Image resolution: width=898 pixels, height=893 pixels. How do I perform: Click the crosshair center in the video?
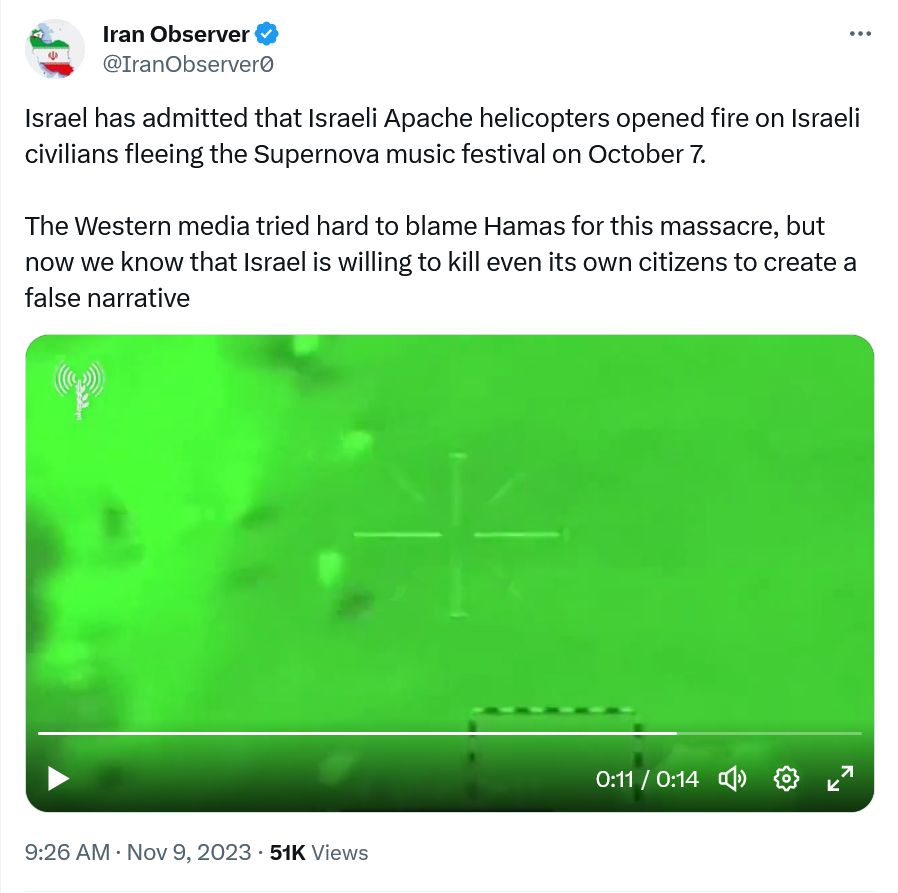[458, 534]
